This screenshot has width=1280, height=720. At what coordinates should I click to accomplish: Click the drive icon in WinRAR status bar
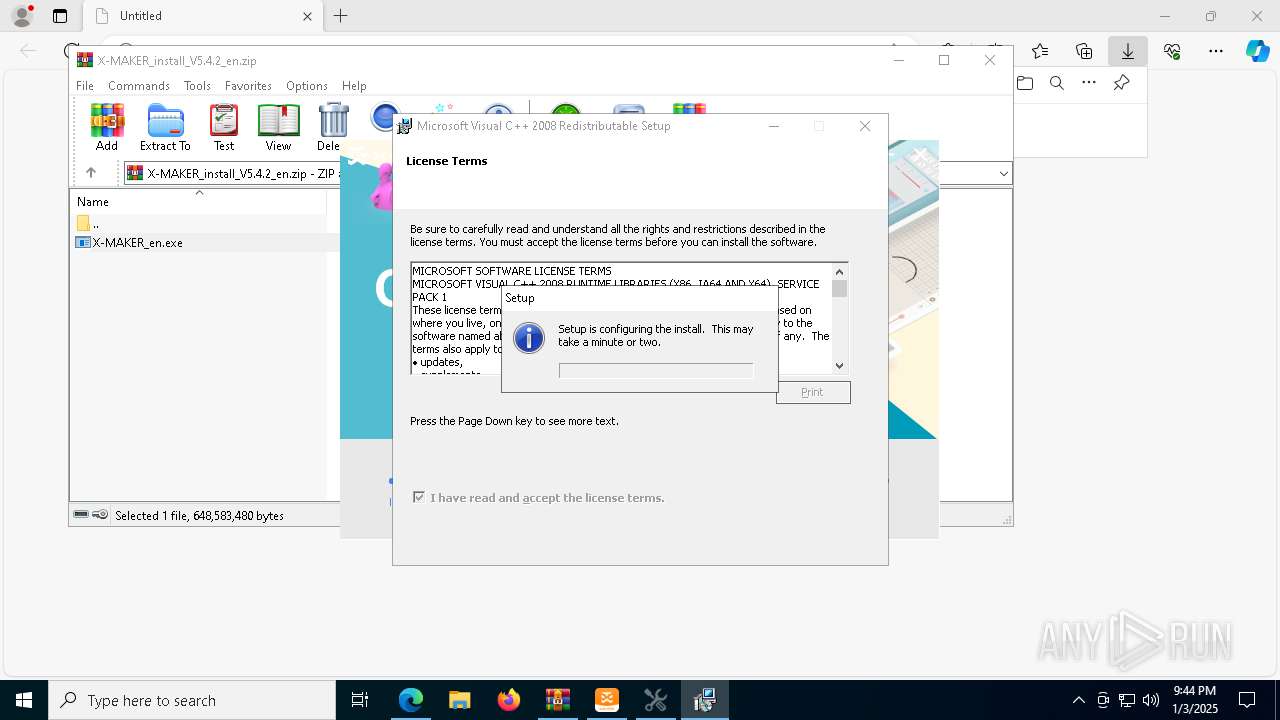tap(81, 515)
